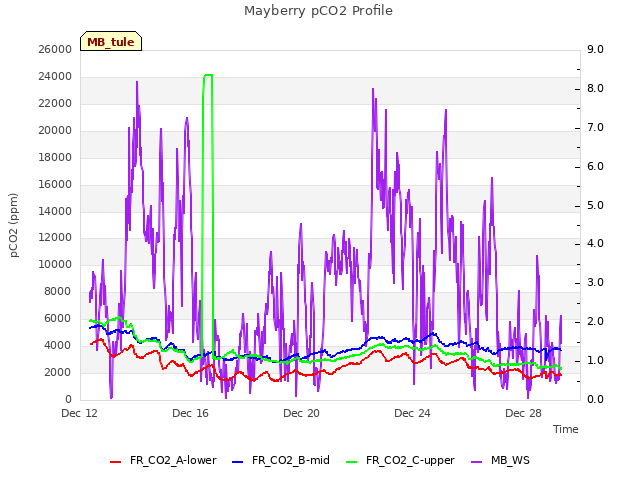Click the Dec 24 x-axis tick label
This screenshot has height=480, width=640.
point(413,413)
